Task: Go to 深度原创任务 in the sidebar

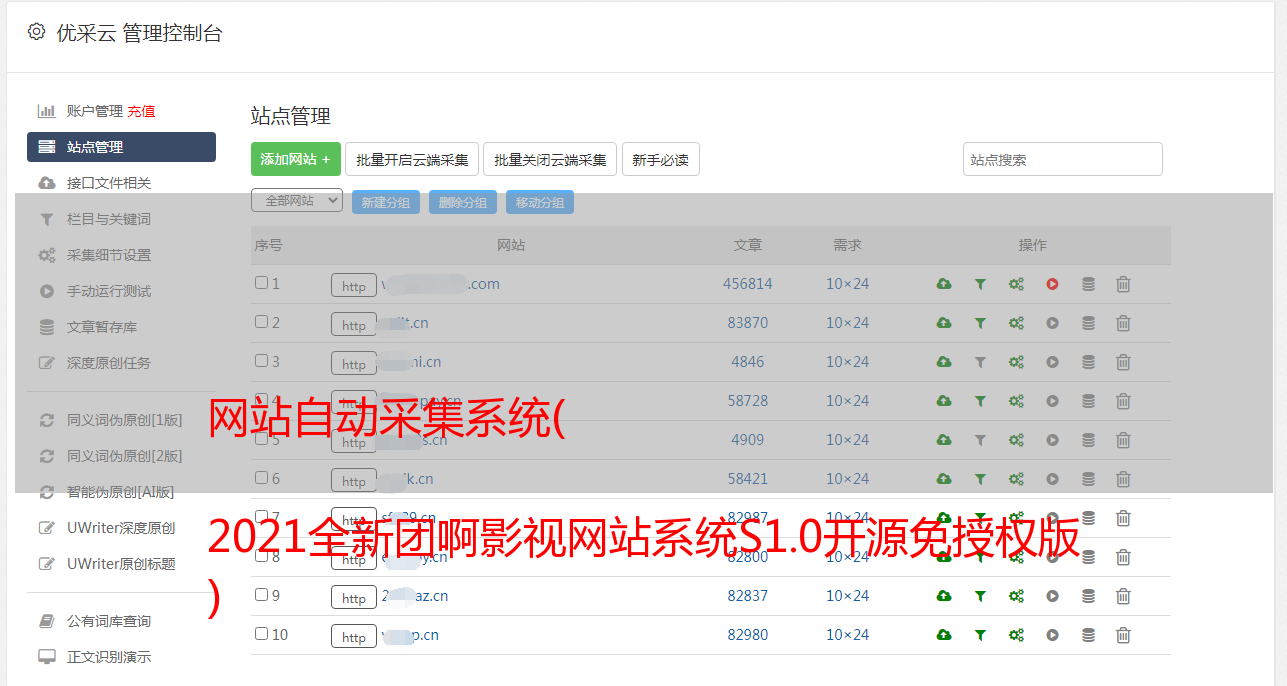Action: (x=109, y=363)
